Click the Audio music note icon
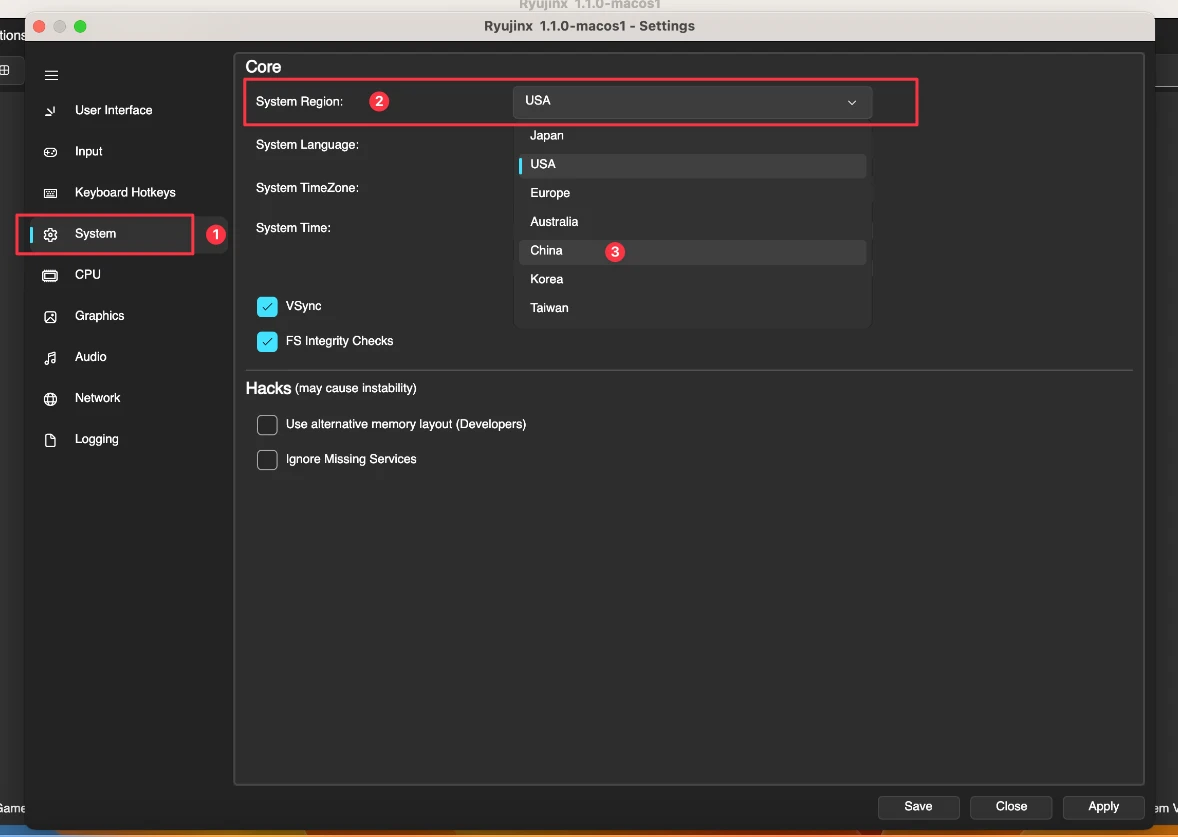 tap(50, 358)
